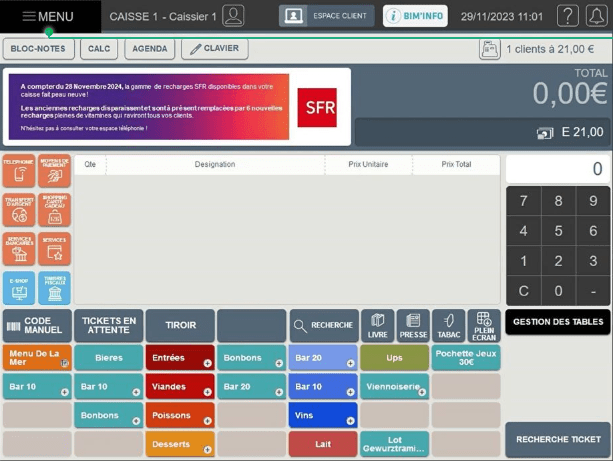Open the Timbres Fiscaux tile
The image size is (613, 463).
(55, 288)
